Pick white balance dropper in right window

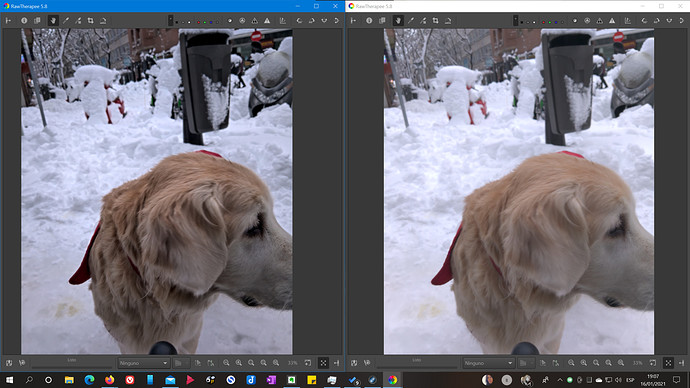(411, 21)
